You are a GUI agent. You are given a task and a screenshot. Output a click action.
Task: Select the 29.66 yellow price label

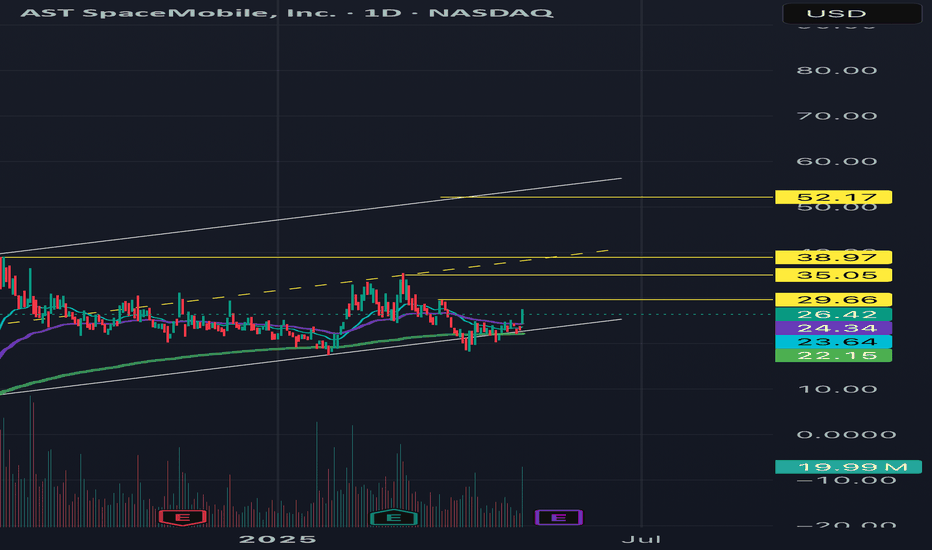[833, 300]
